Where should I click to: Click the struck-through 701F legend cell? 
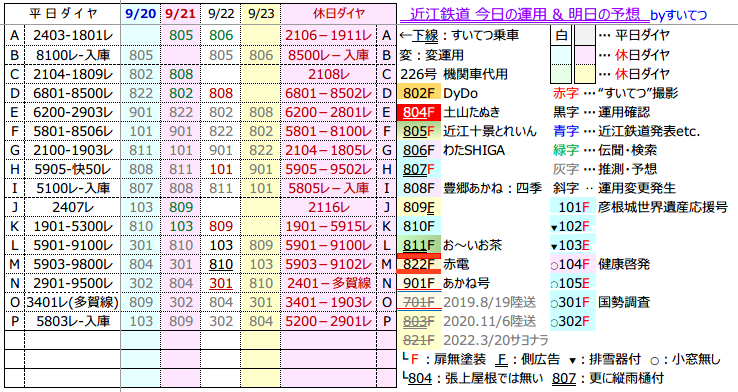click(x=419, y=302)
